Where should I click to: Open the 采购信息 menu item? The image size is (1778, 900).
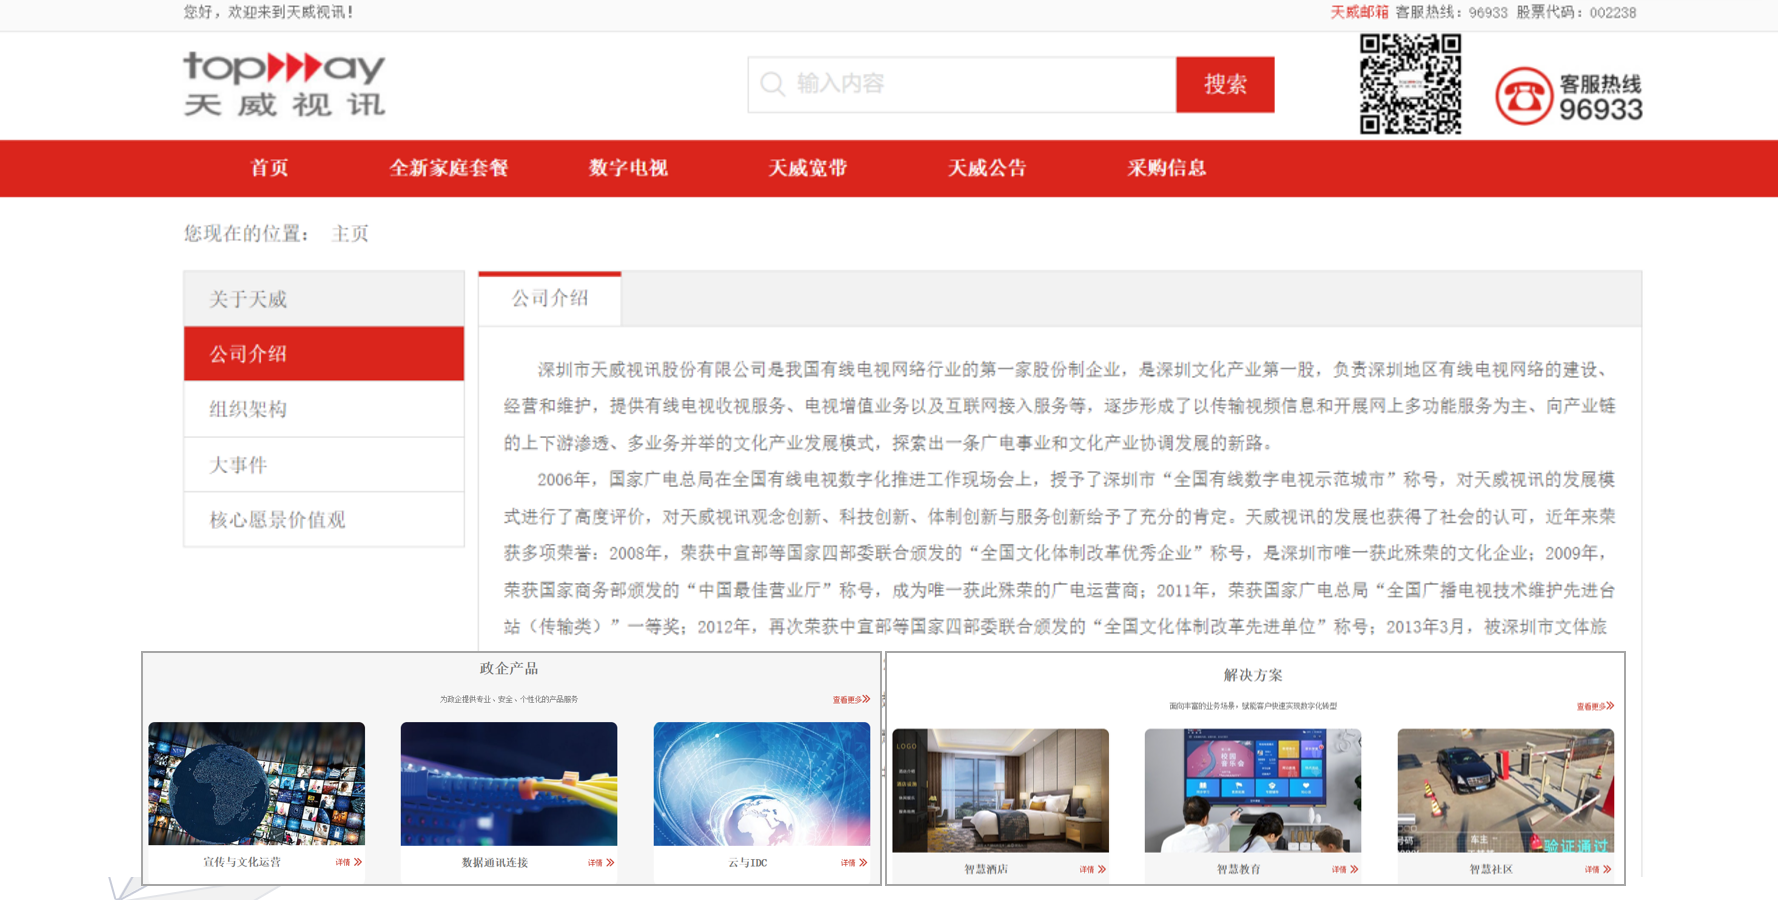[x=1167, y=168]
